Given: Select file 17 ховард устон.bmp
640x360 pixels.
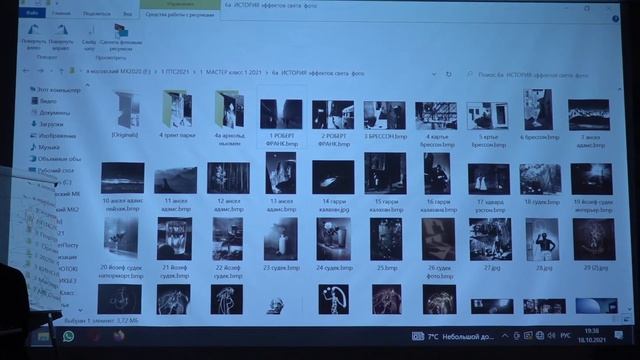Looking at the screenshot, I should point(489,188).
